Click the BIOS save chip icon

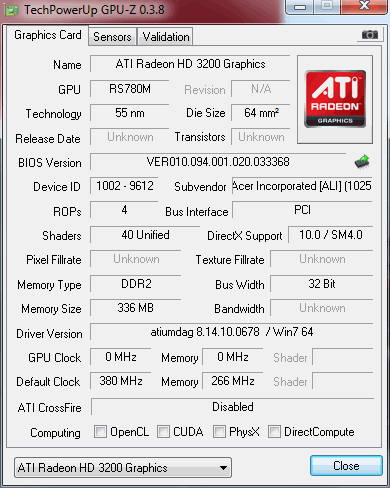[362, 162]
